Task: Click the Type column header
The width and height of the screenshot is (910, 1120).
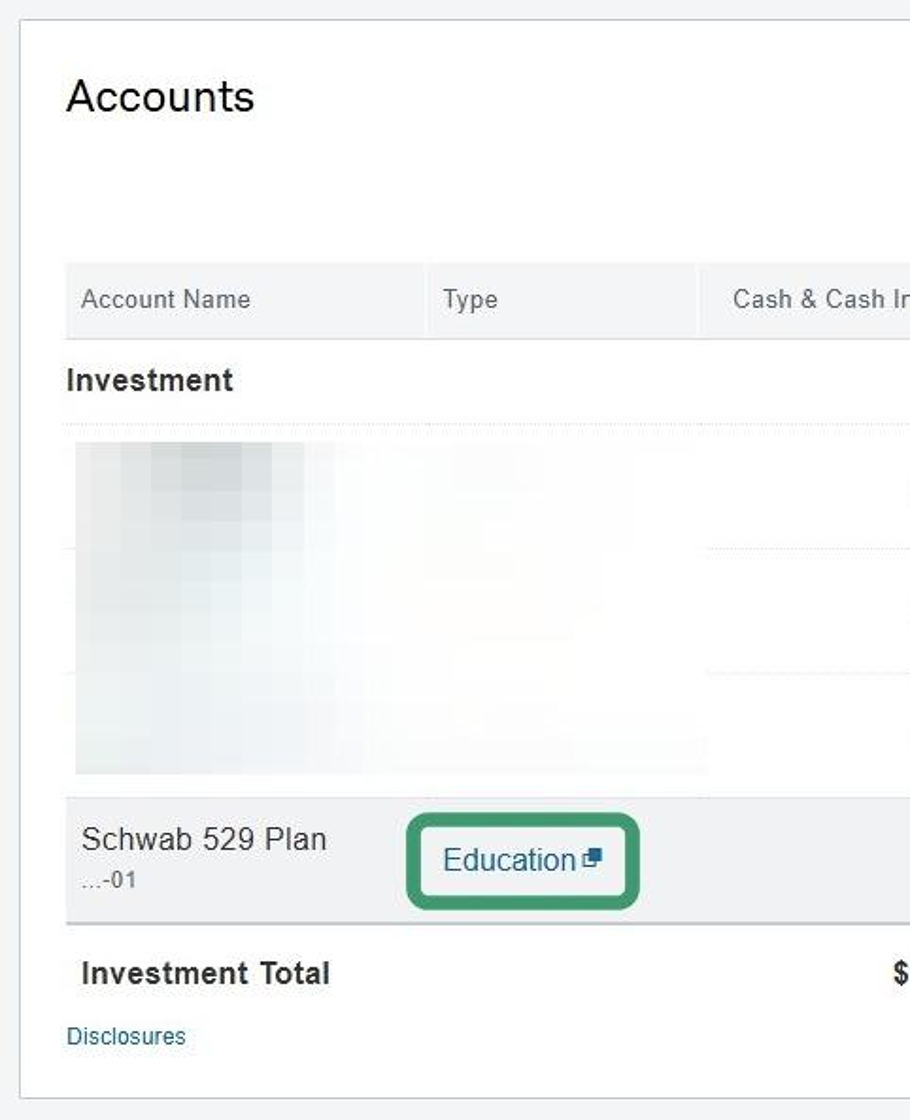Action: pyautogui.click(x=470, y=300)
